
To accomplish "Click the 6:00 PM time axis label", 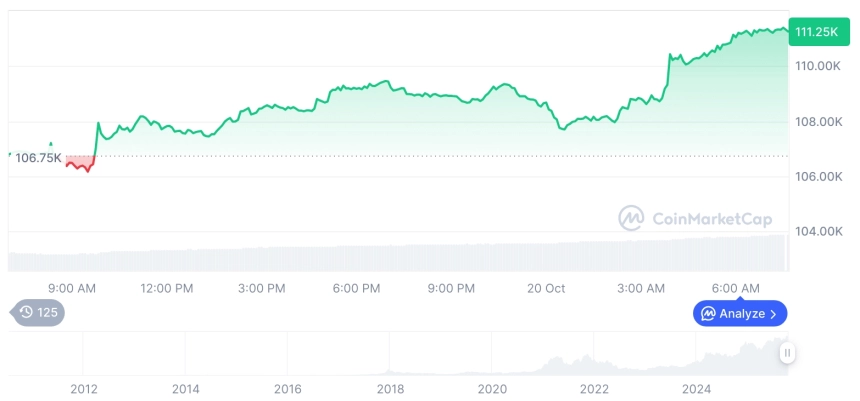I will (356, 288).
